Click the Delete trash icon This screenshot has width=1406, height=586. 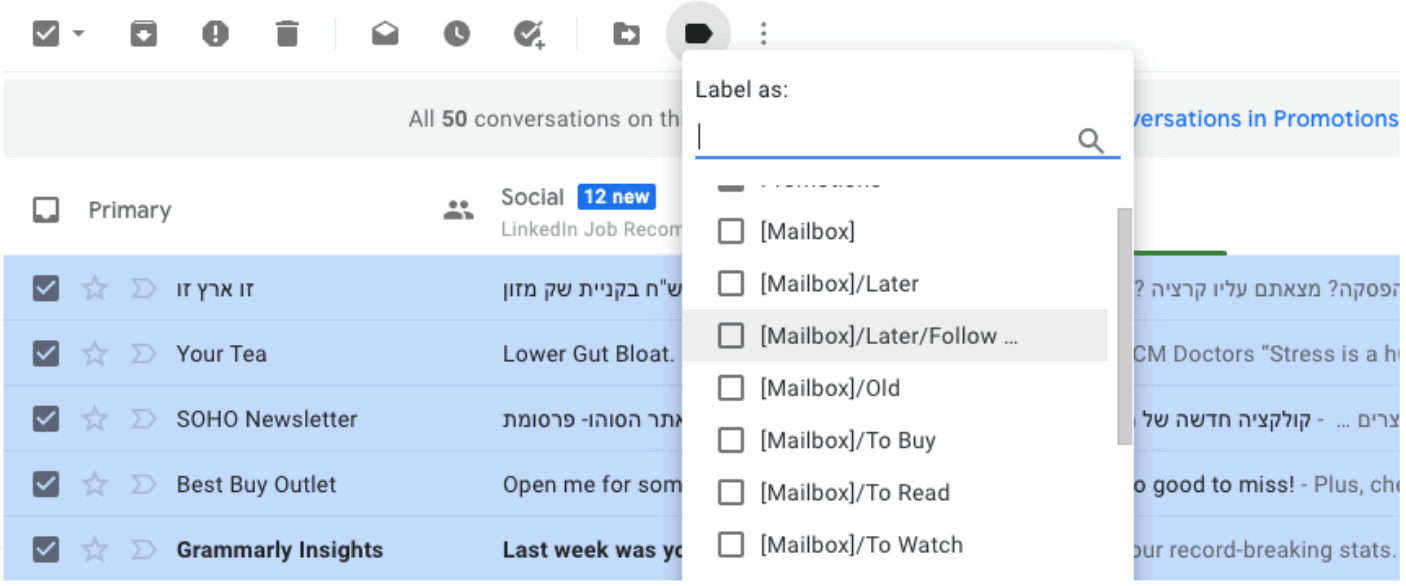[287, 34]
